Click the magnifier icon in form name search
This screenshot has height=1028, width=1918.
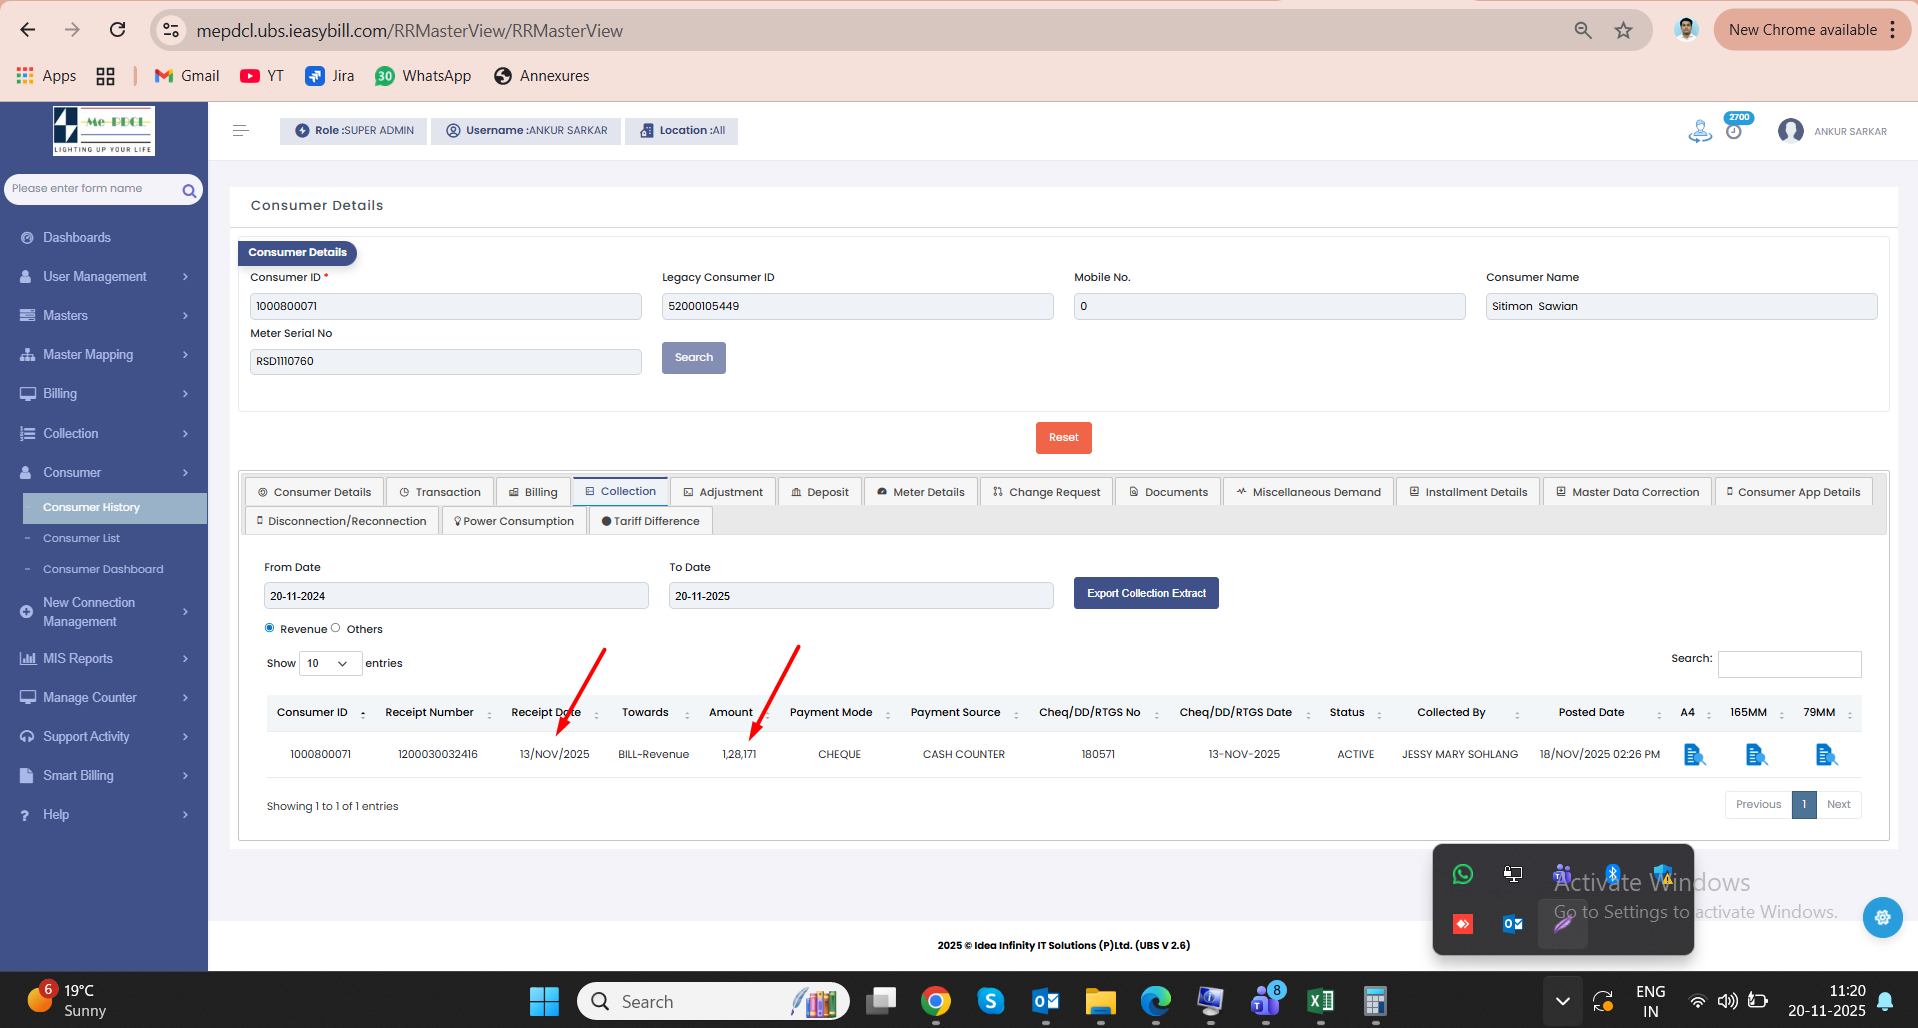[x=189, y=190]
